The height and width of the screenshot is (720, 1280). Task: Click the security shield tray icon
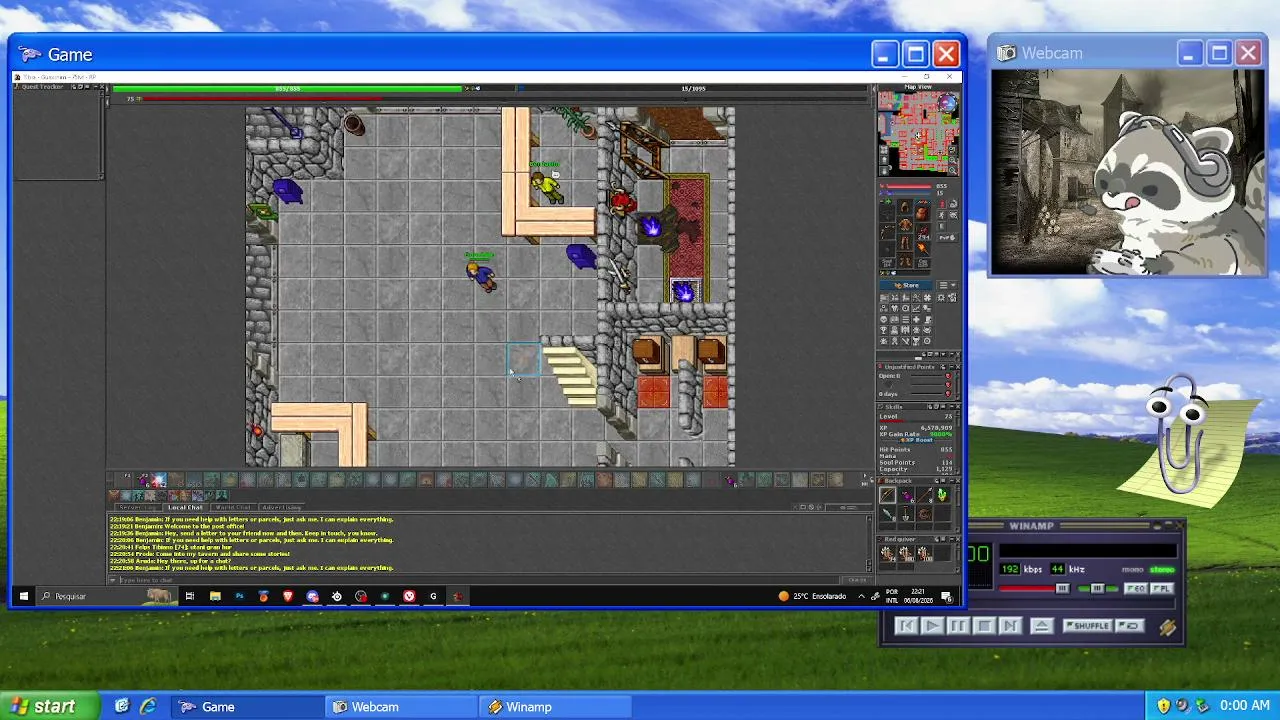1163,706
